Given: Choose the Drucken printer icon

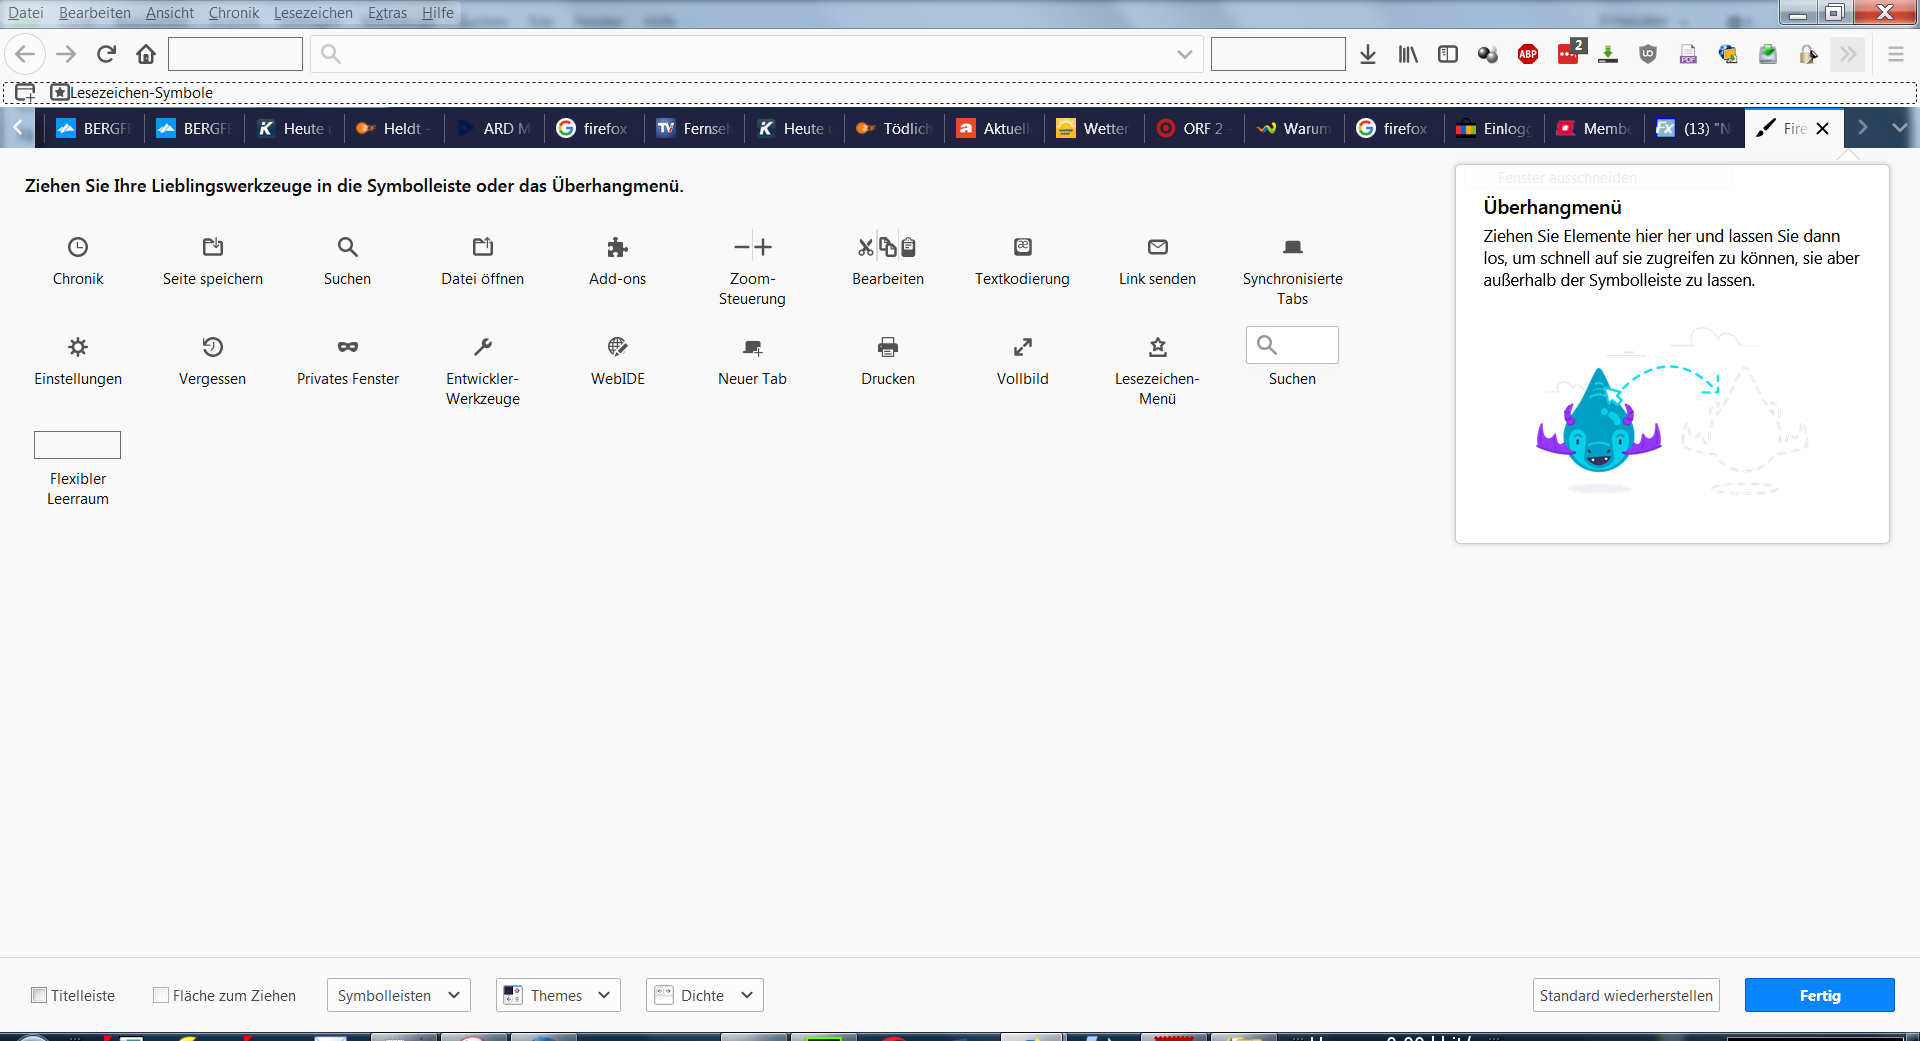Looking at the screenshot, I should coord(888,347).
